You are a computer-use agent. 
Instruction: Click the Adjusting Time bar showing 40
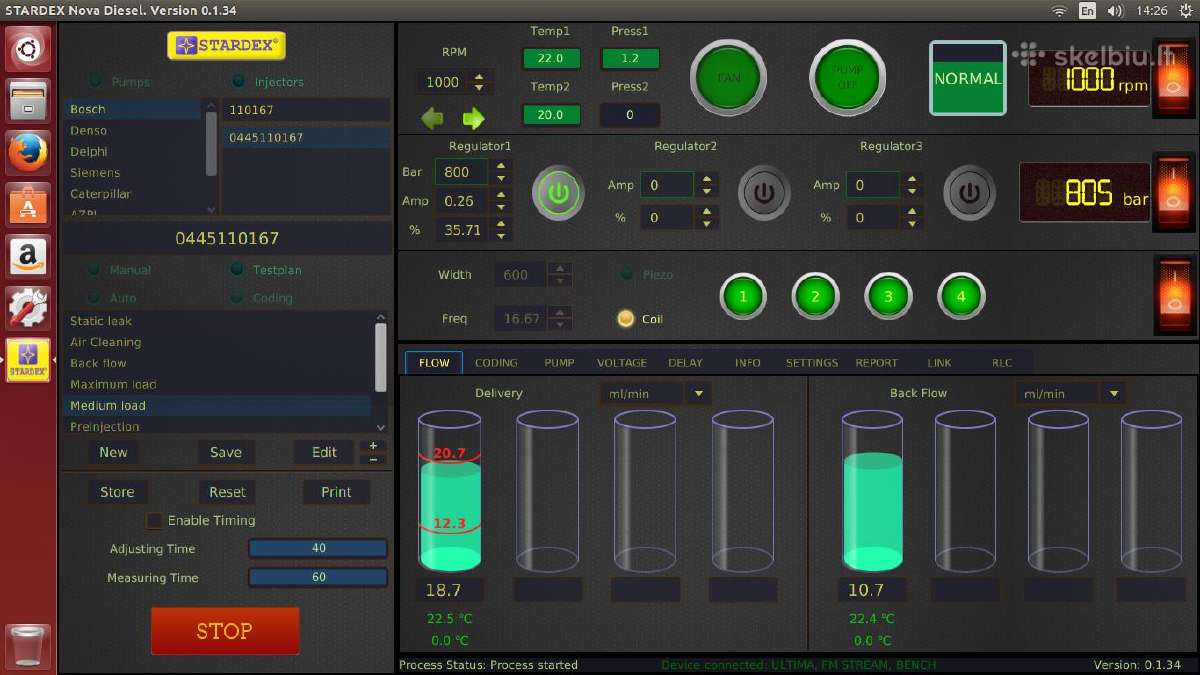coord(318,548)
